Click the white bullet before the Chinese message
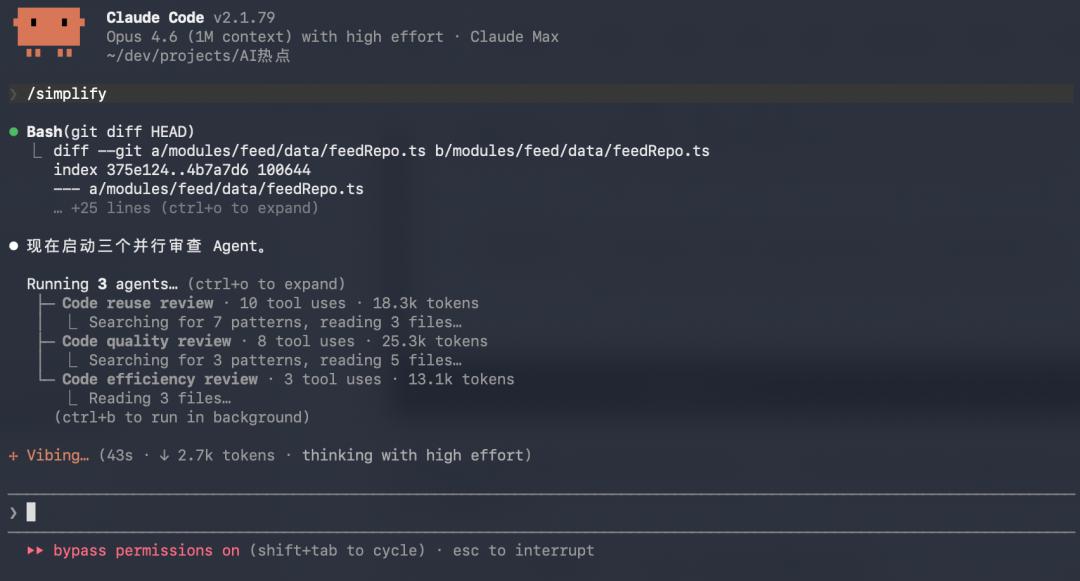Viewport: 1080px width, 581px height. pos(13,246)
